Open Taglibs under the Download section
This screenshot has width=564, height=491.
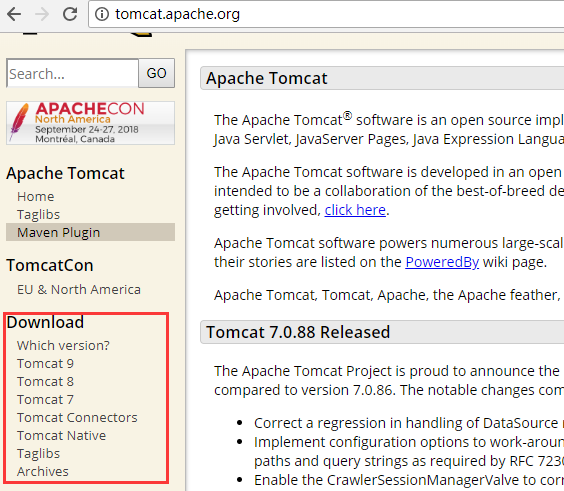coord(38,453)
